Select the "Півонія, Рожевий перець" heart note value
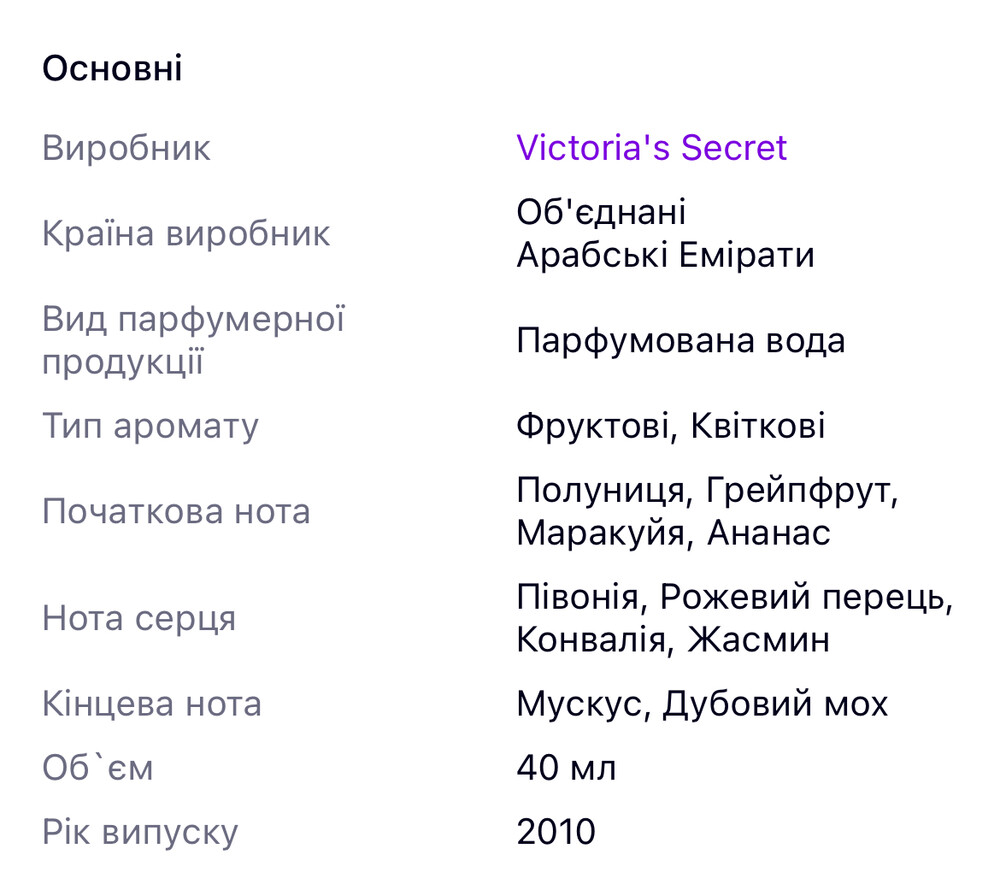 click(734, 598)
